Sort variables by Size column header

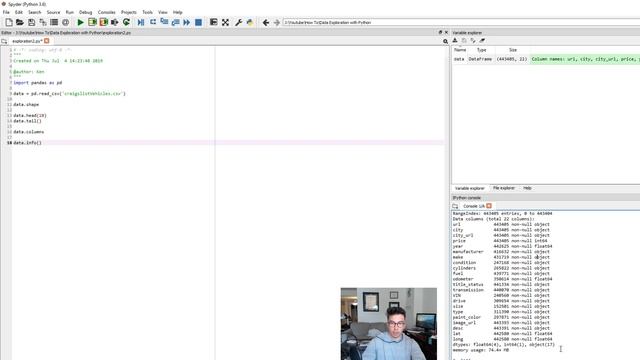click(x=513, y=50)
